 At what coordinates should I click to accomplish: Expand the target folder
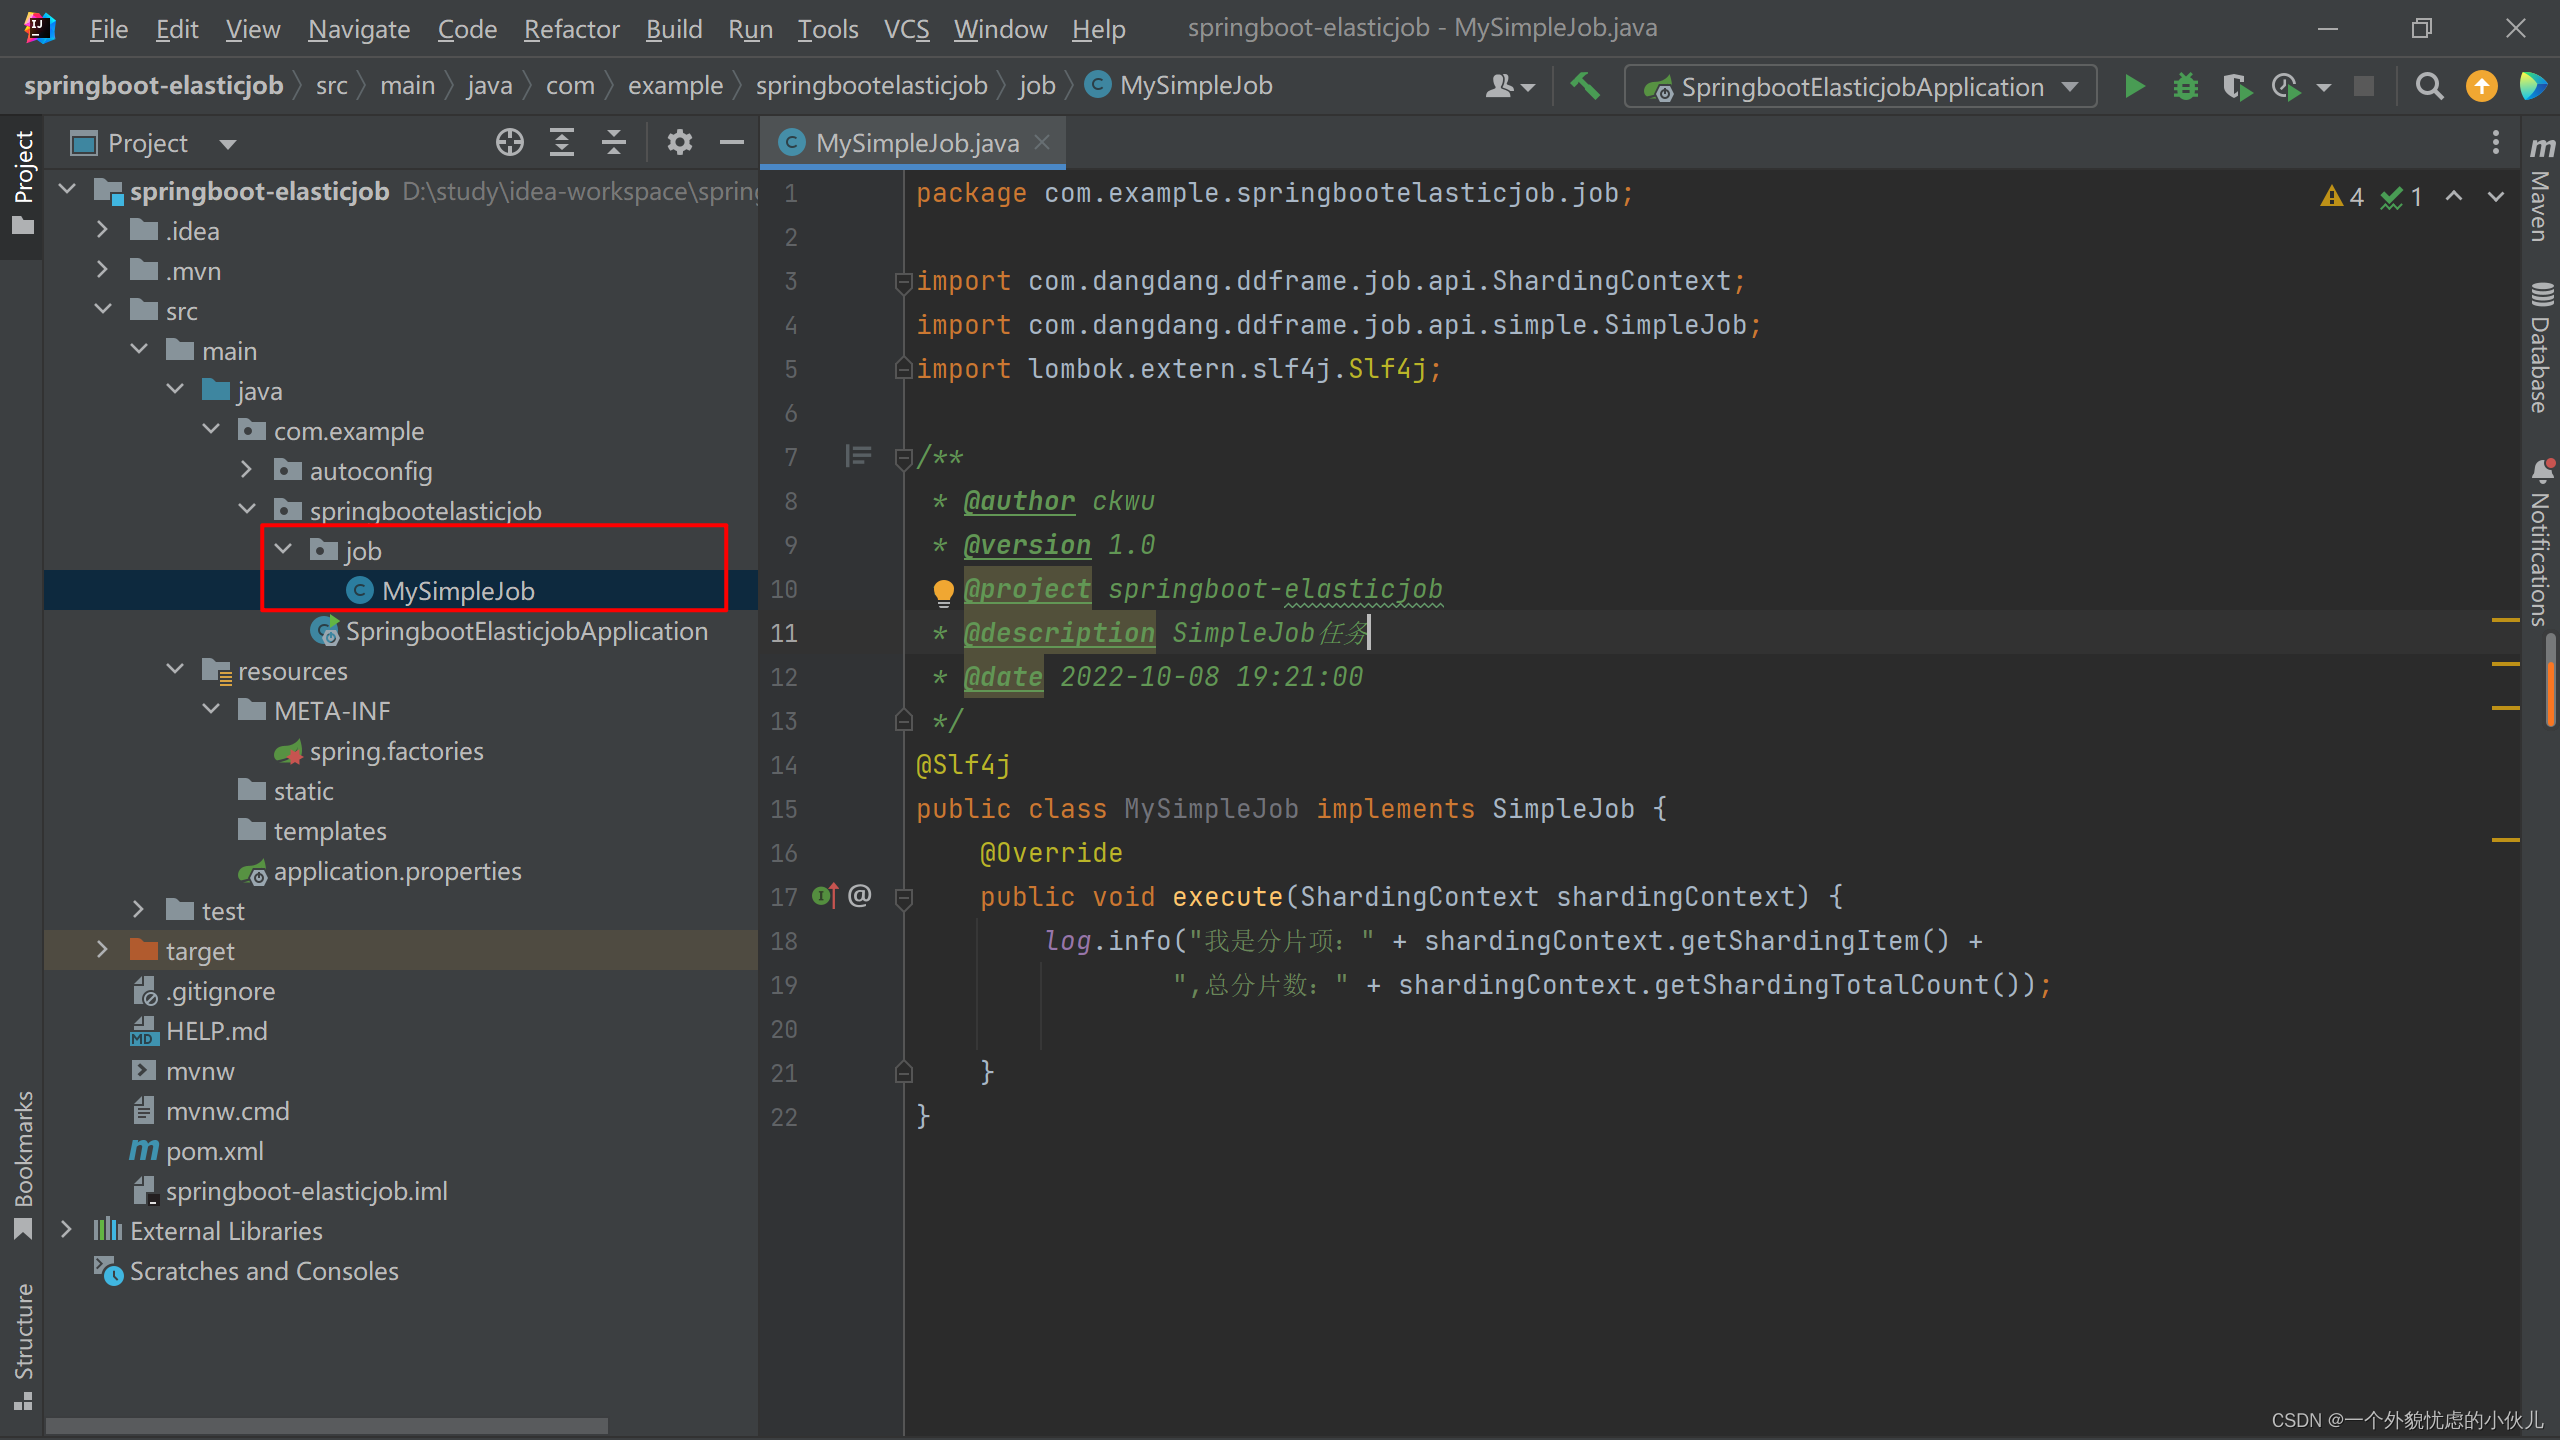point(103,950)
